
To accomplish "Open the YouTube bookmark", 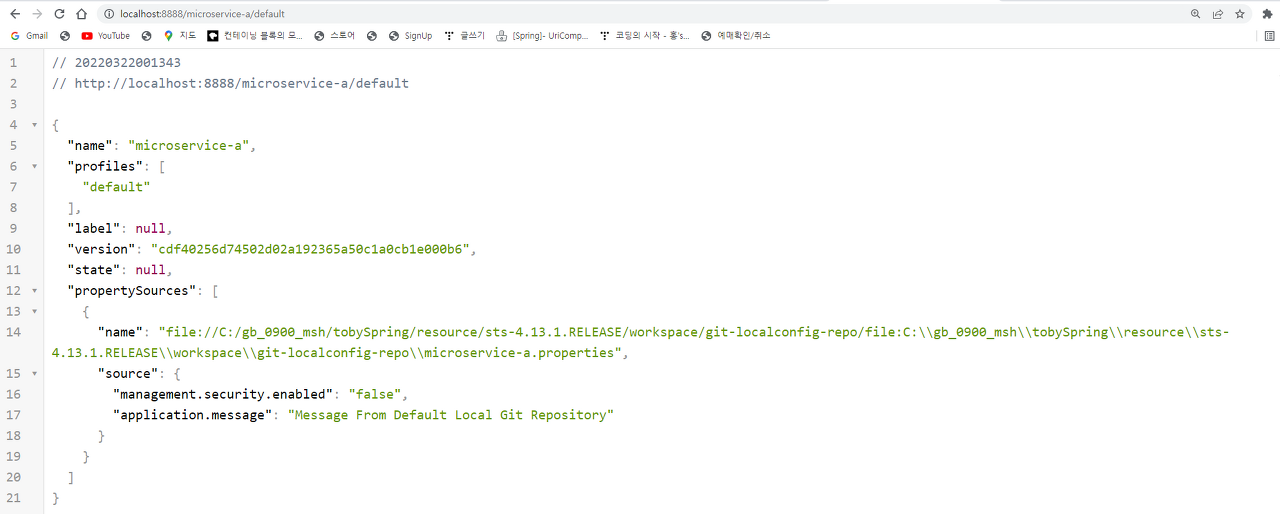I will 105,36.
